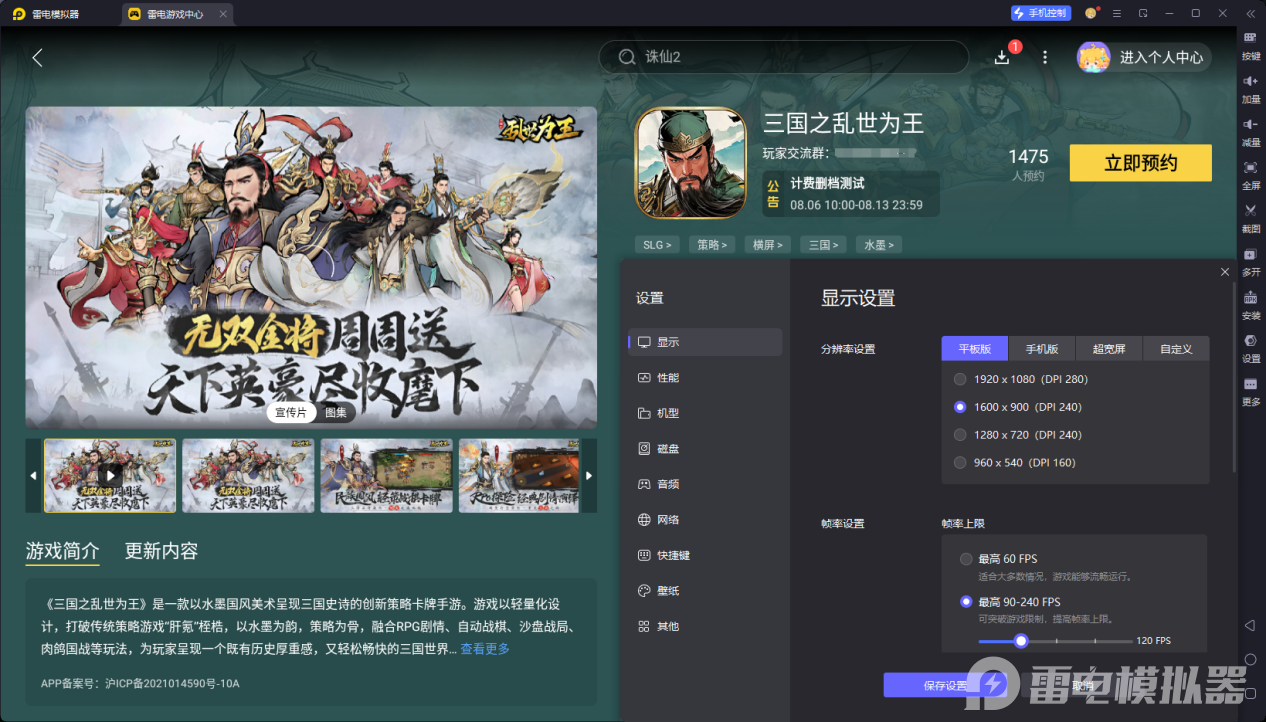Expand the SLG game category tag
1266x722 pixels.
pos(657,244)
